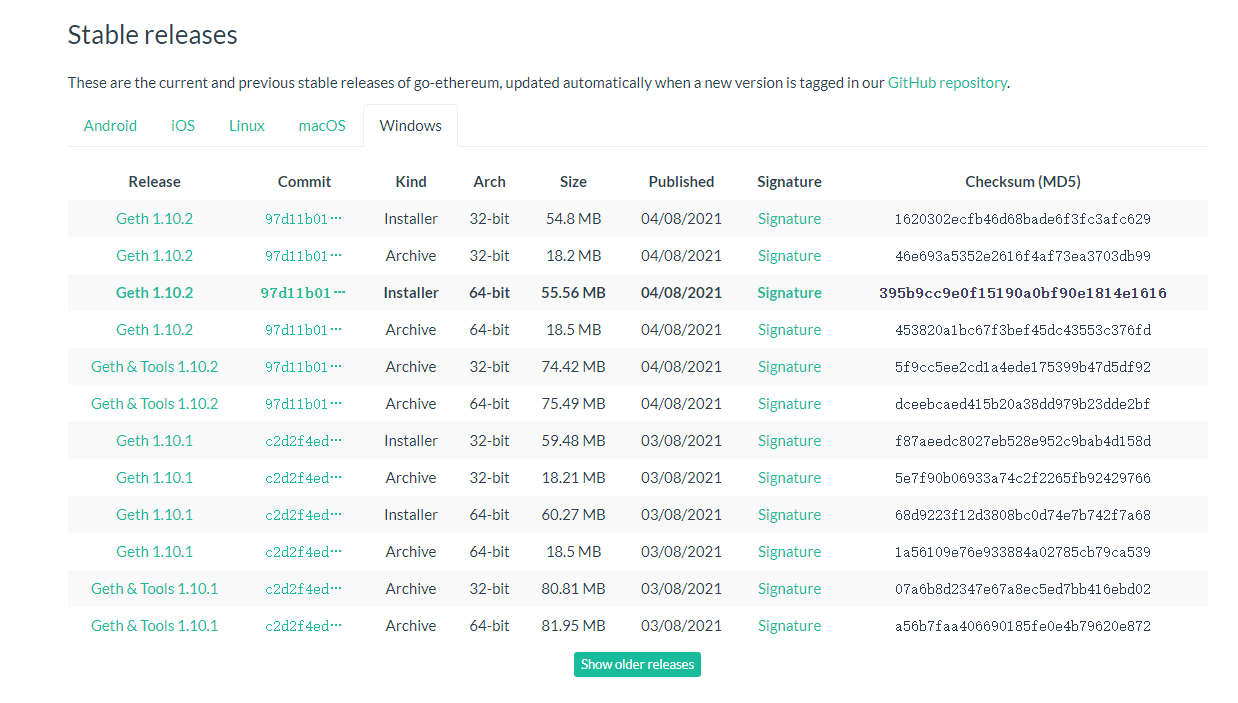Open the GitHub repository link
The height and width of the screenshot is (703, 1238).
pyautogui.click(x=947, y=83)
